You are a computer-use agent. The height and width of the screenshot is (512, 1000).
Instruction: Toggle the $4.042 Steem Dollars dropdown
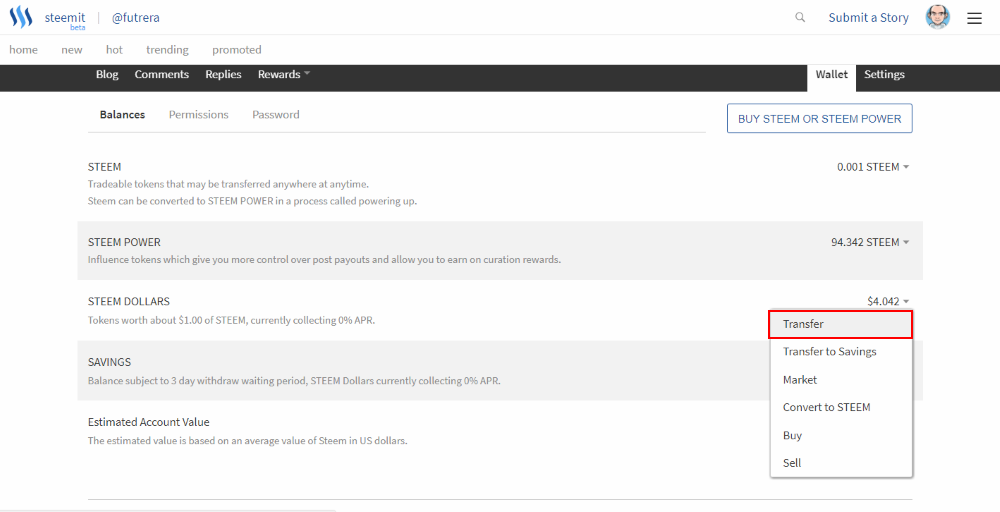coord(888,301)
